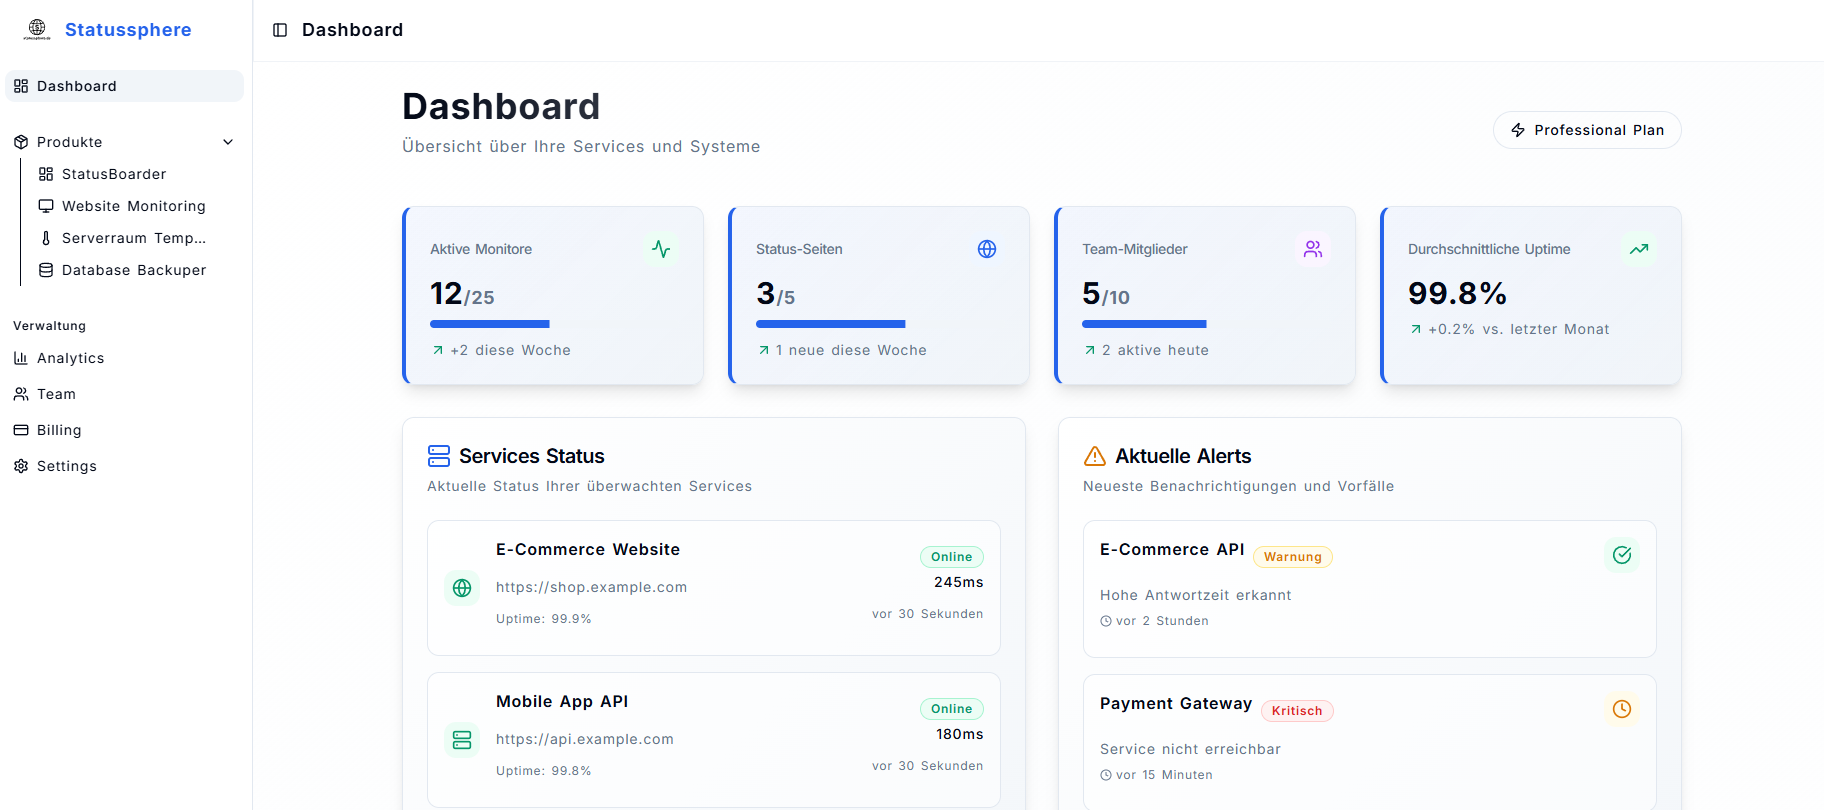The image size is (1824, 810).
Task: Collapse the Produkte menu chevron
Action: [228, 142]
